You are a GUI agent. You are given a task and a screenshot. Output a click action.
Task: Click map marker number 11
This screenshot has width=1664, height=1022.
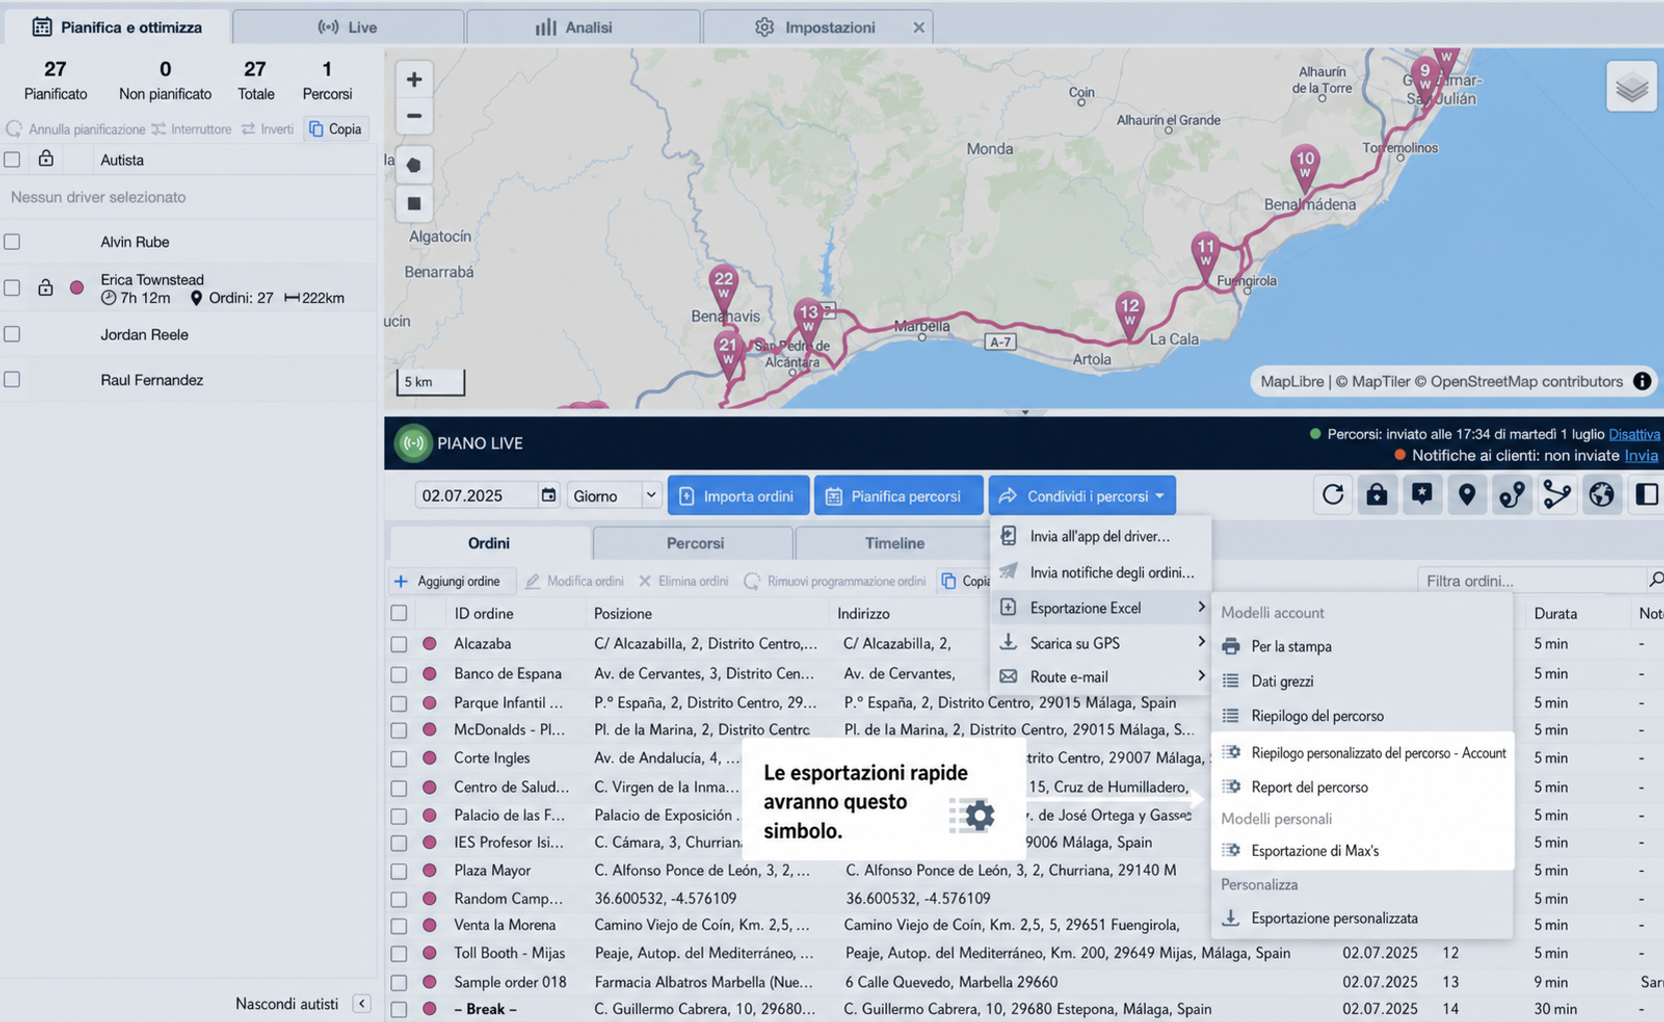[1206, 254]
